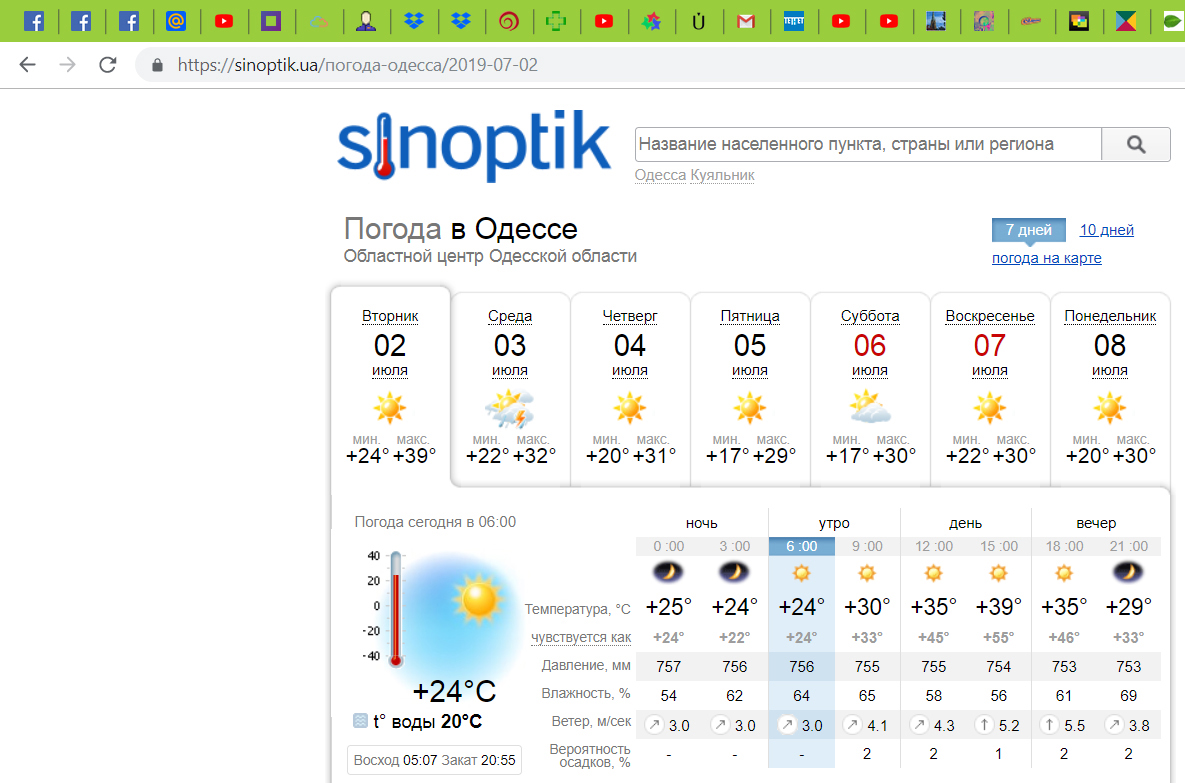Open the orange squiggle bookmark icon
This screenshot has height=783, width=1185.
[1031, 21]
